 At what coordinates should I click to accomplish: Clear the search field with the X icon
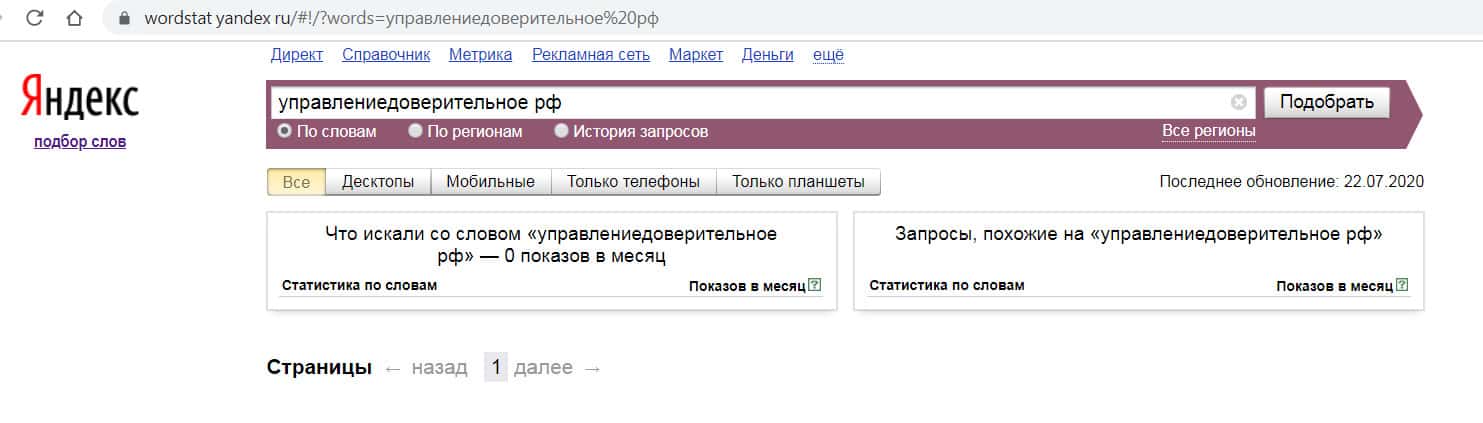[x=1239, y=102]
